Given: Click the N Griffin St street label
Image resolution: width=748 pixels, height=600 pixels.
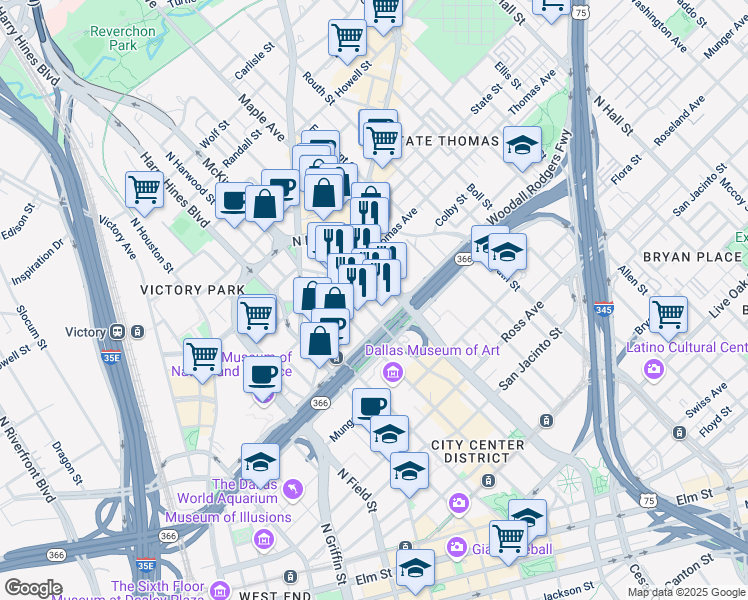Looking at the screenshot, I should (333, 554).
